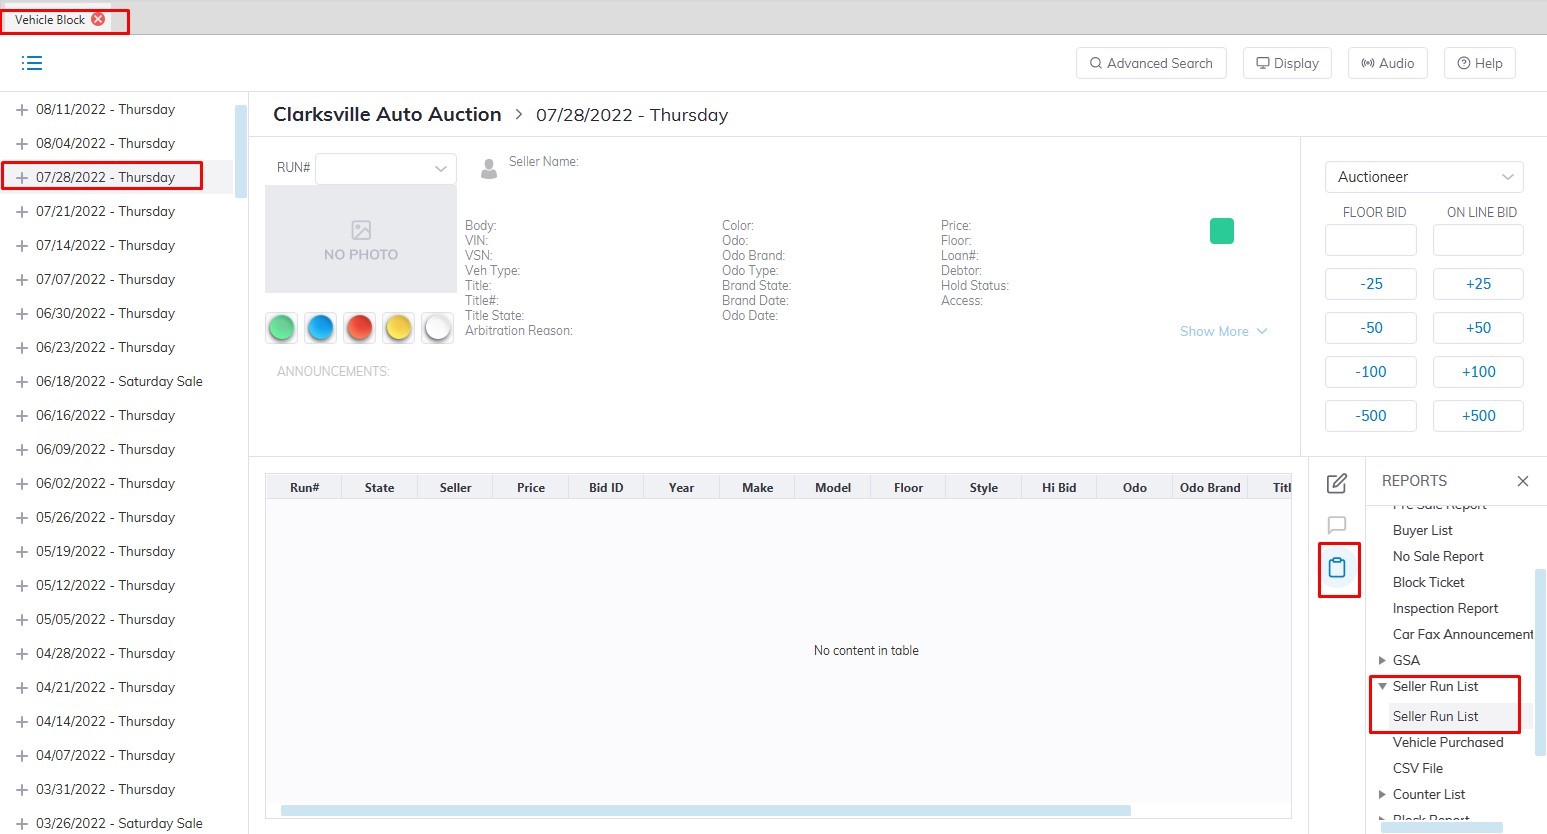Expand the GSA reports tree node
1547x834 pixels.
[1382, 660]
